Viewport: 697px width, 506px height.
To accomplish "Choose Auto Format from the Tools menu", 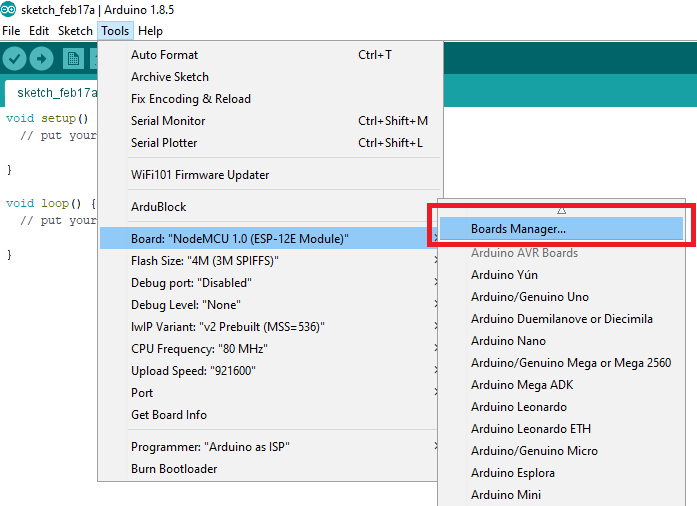I will (x=271, y=55).
